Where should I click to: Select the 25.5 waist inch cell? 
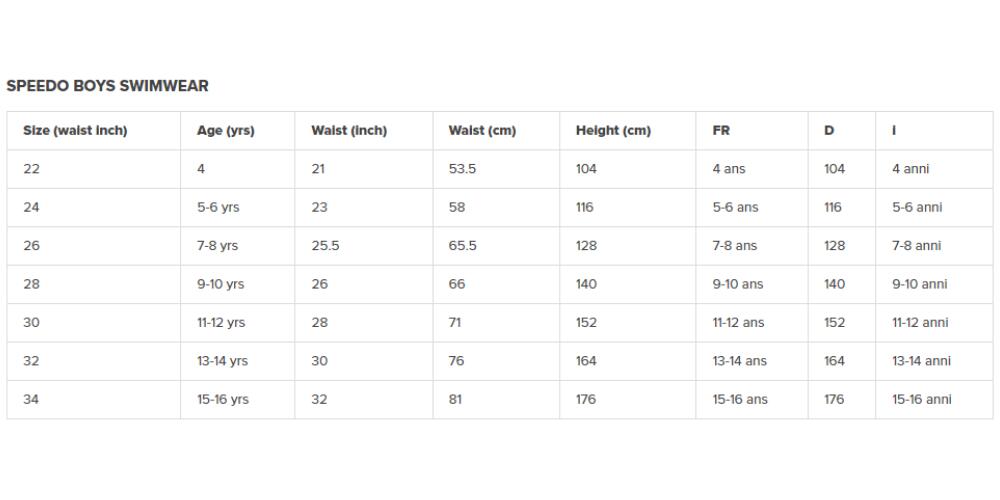pyautogui.click(x=325, y=246)
